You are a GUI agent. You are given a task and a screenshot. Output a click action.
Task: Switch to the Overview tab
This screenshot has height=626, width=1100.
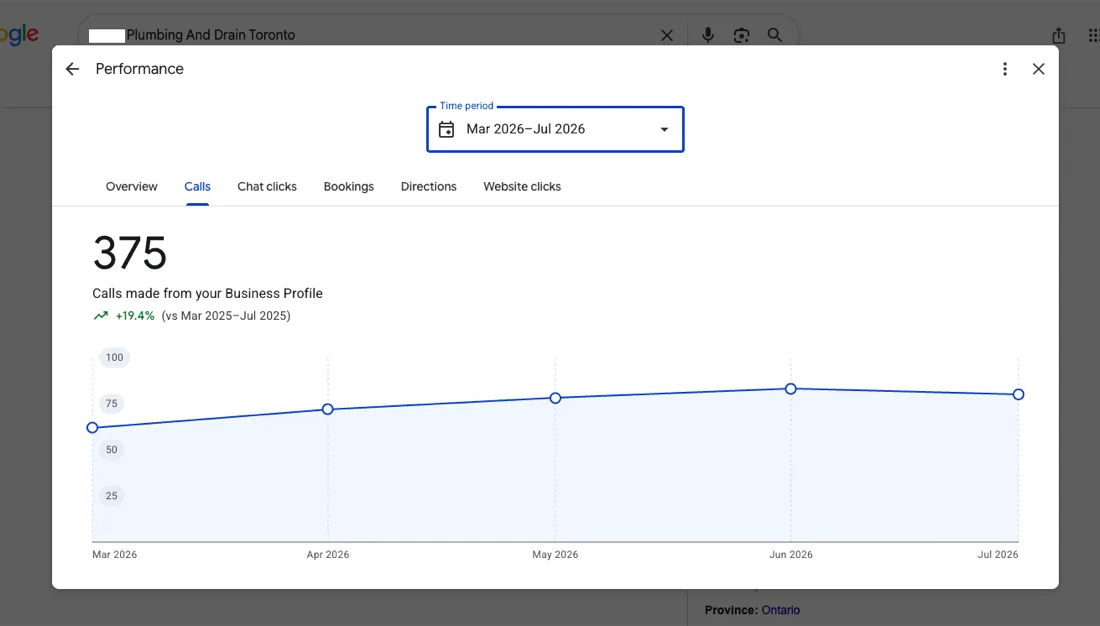point(131,187)
